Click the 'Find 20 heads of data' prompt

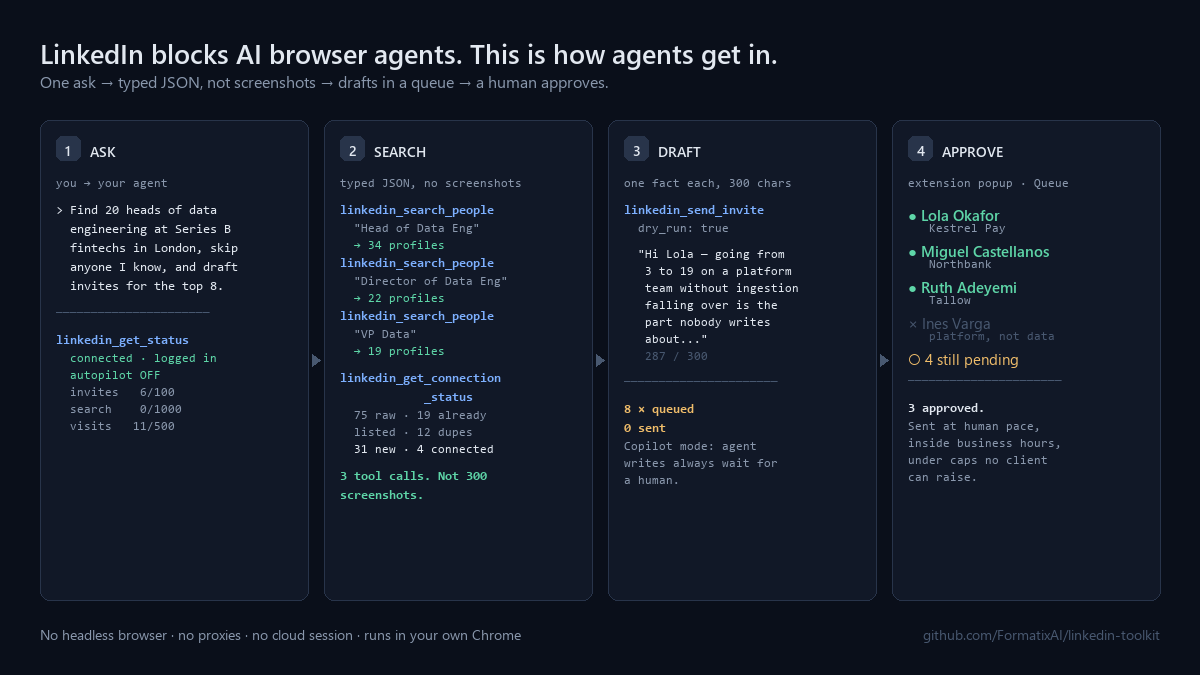pyautogui.click(x=148, y=248)
